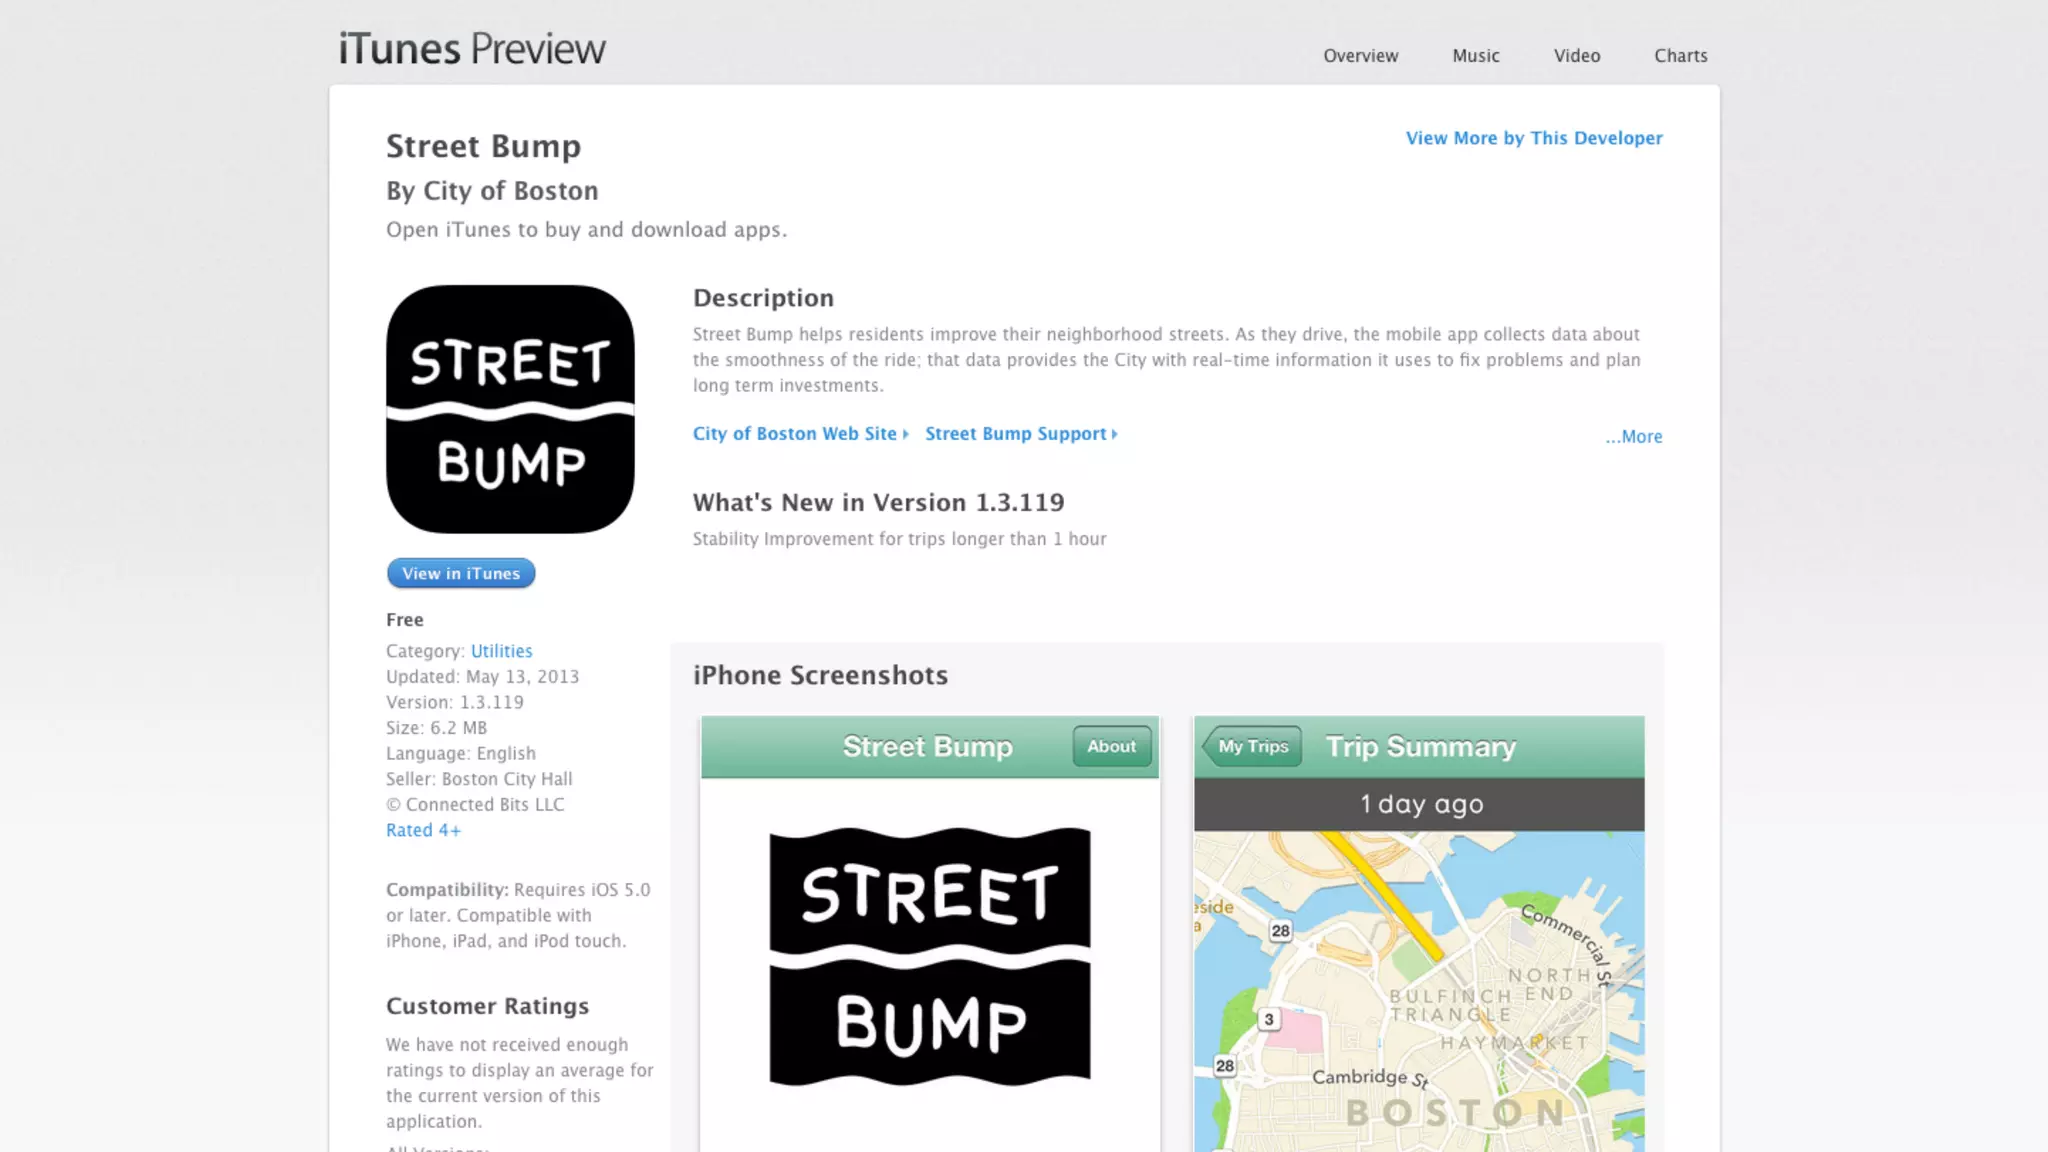Click the arrow beside City of Boston Web Site
This screenshot has height=1152, width=2048.
(x=906, y=434)
